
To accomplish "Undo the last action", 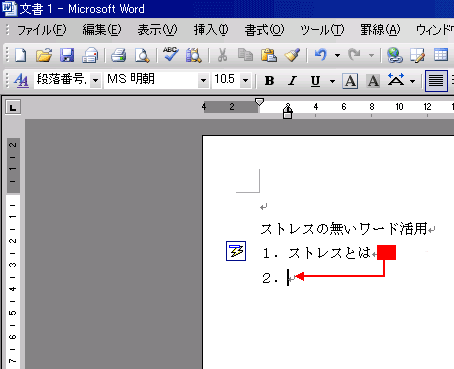I will coord(320,55).
